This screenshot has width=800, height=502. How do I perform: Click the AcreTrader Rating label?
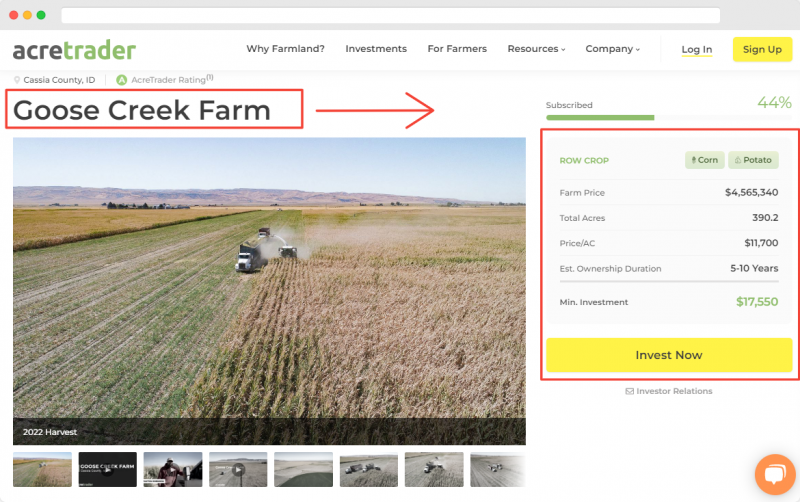point(172,80)
